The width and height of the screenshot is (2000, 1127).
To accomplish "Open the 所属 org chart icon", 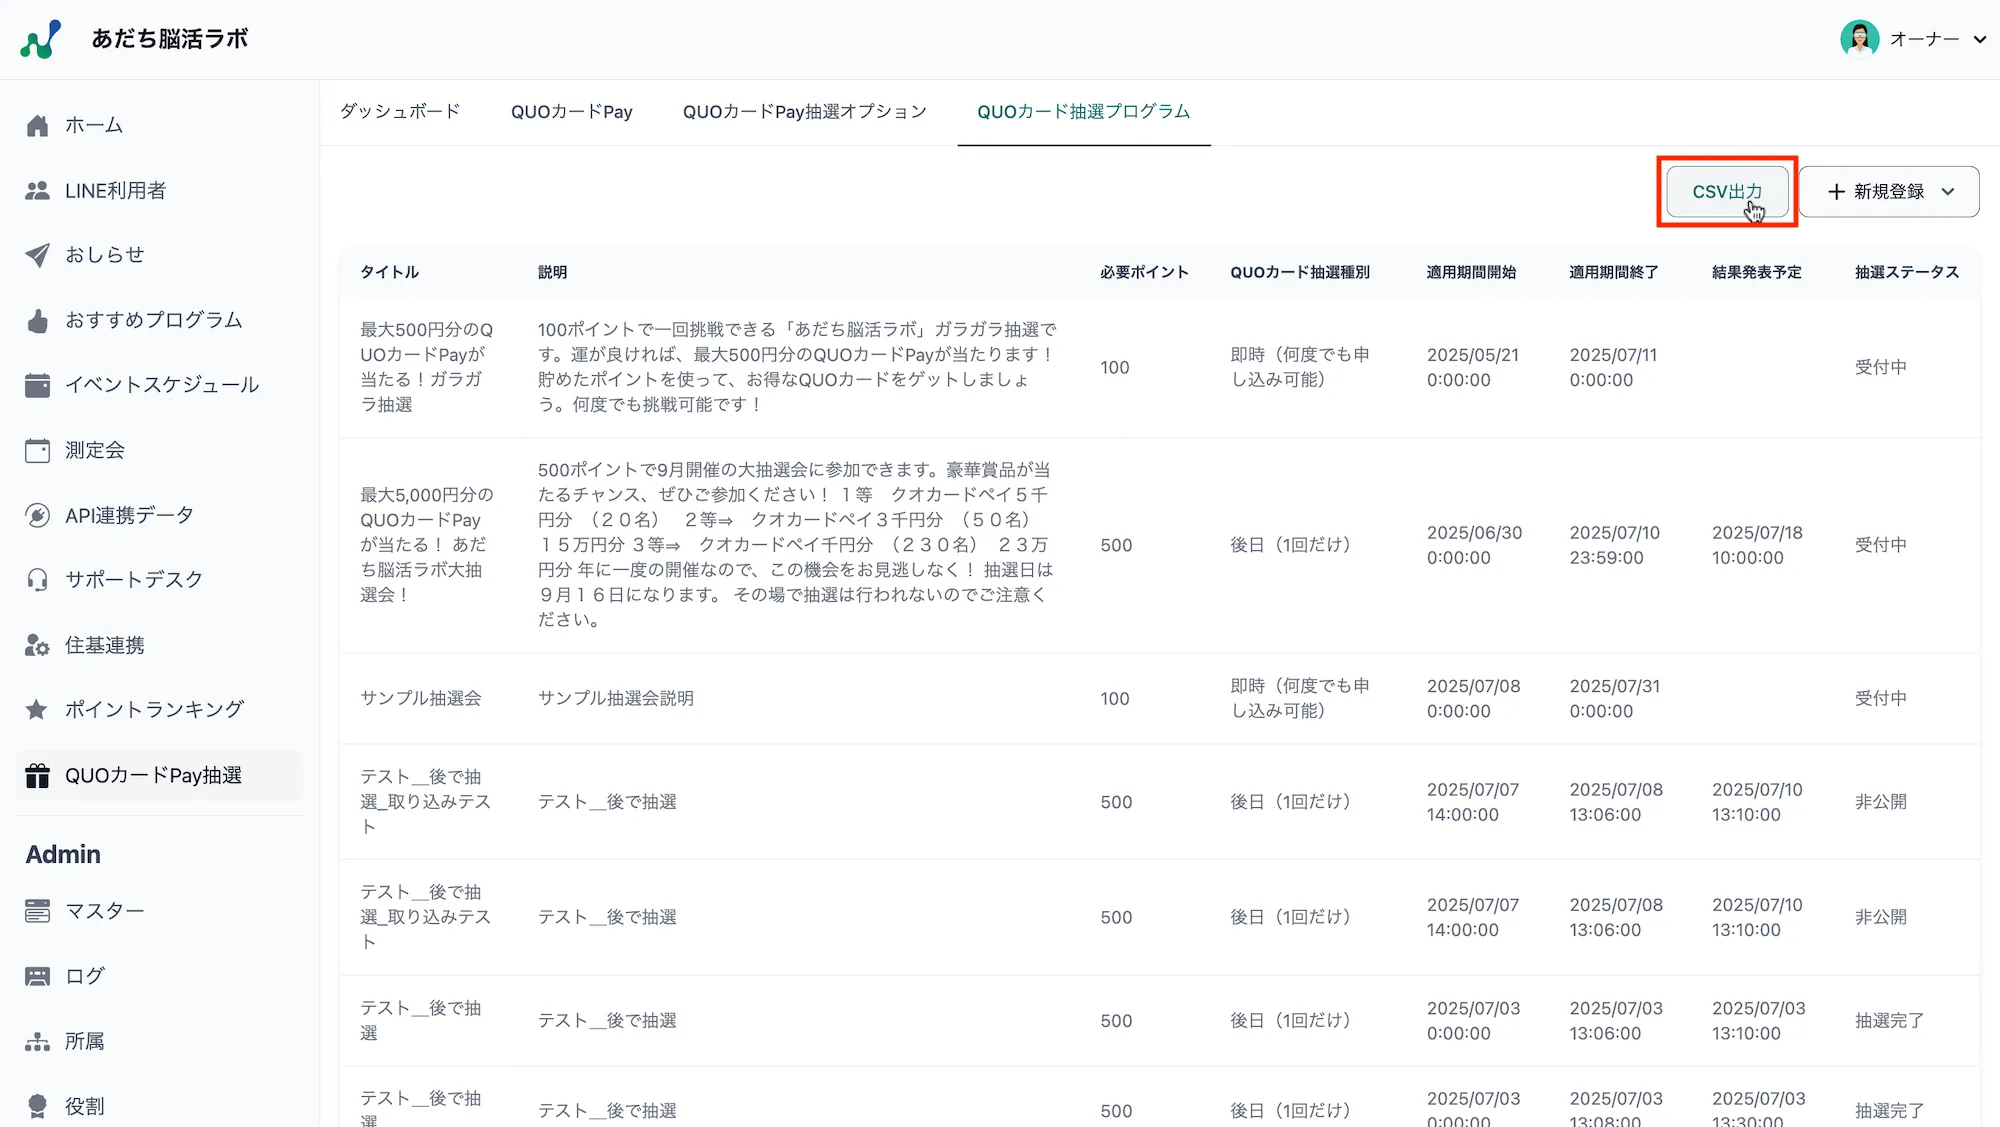I will point(38,1042).
